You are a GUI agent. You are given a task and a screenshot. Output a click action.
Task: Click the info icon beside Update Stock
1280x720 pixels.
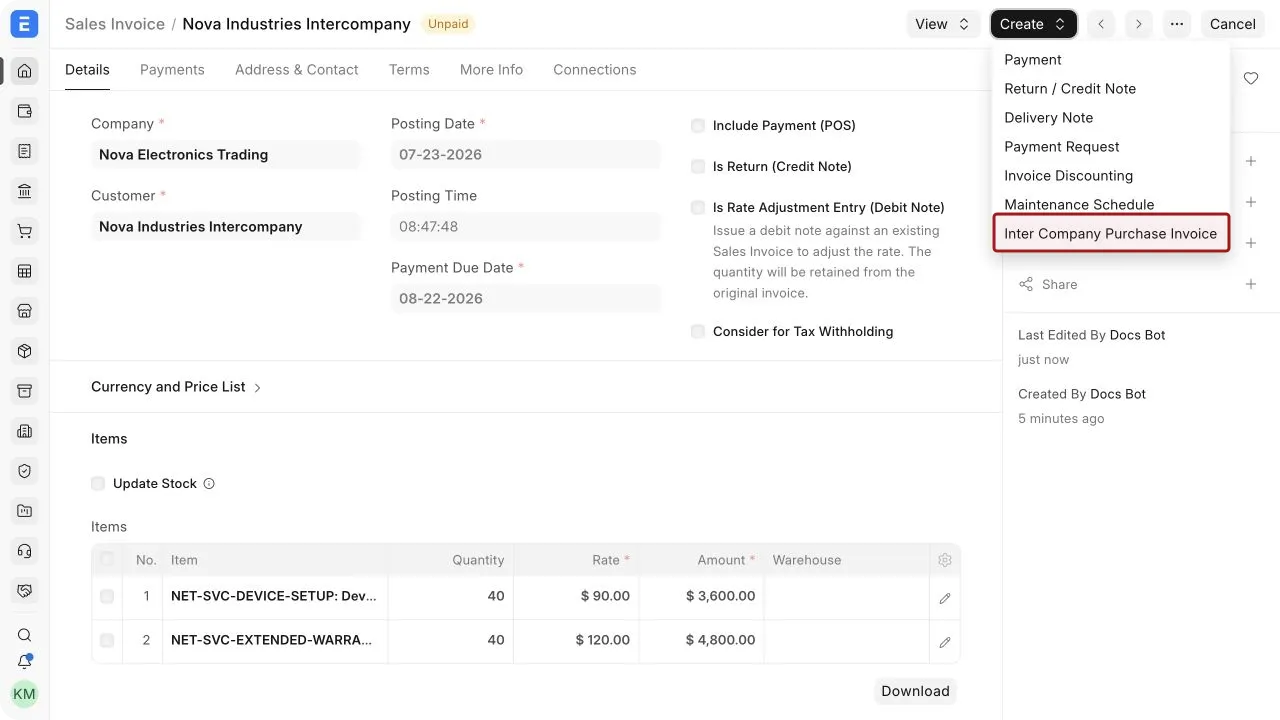(209, 484)
